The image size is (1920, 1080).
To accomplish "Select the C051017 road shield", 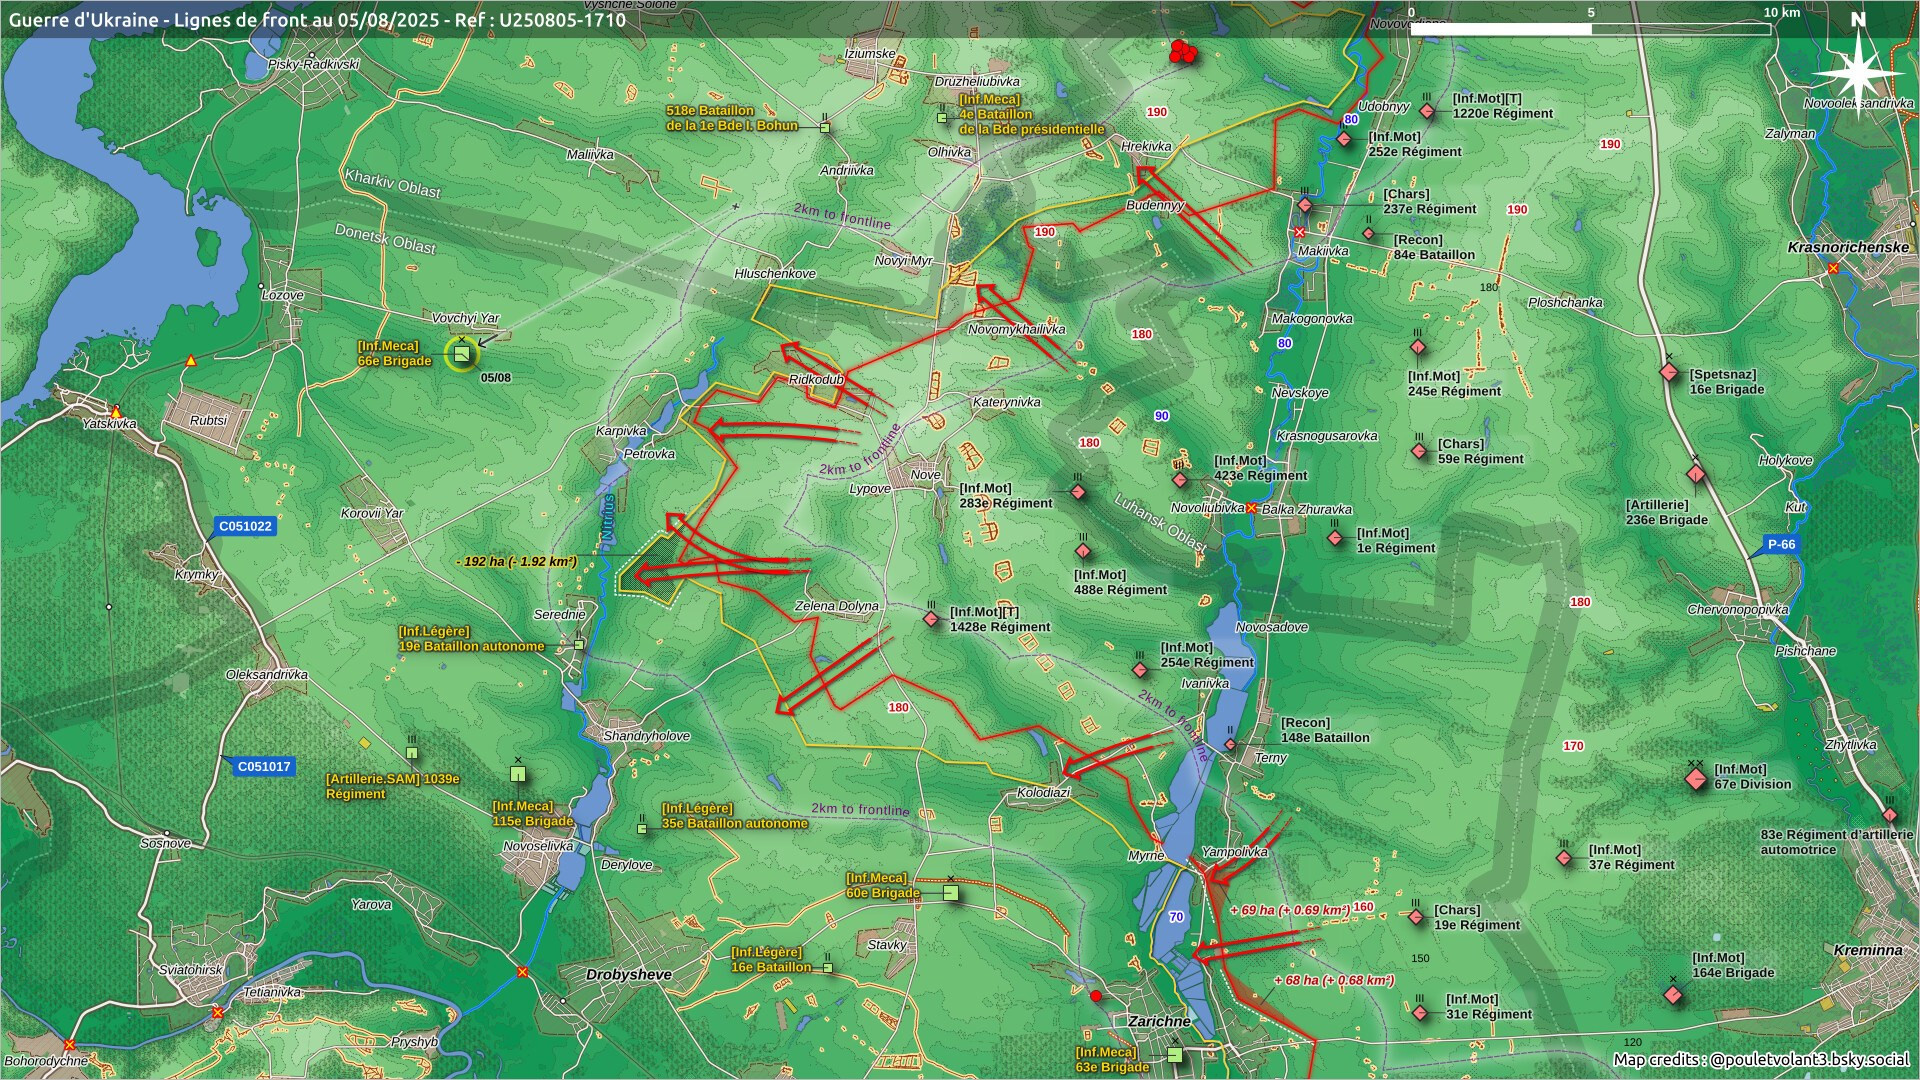I will [264, 767].
